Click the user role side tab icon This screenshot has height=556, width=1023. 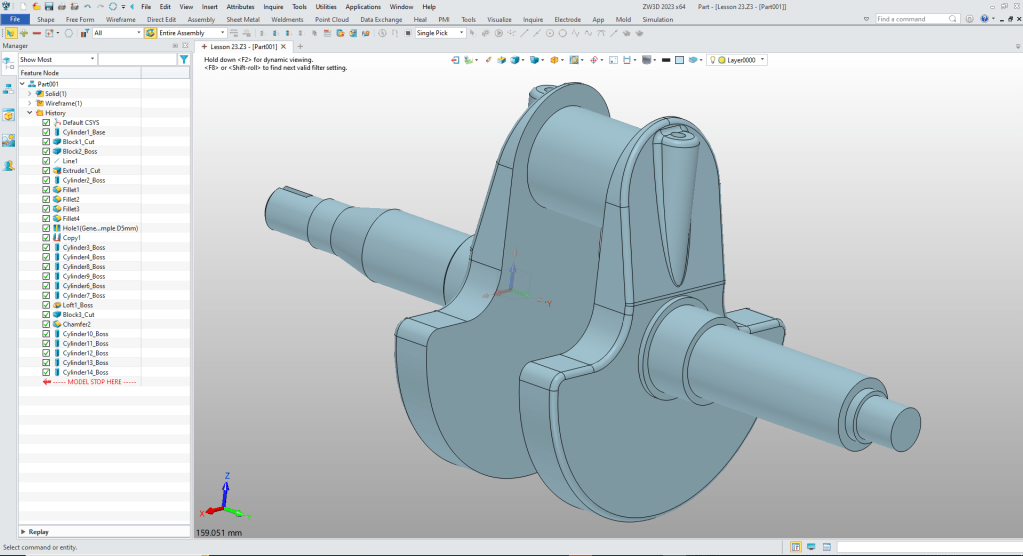[x=8, y=166]
